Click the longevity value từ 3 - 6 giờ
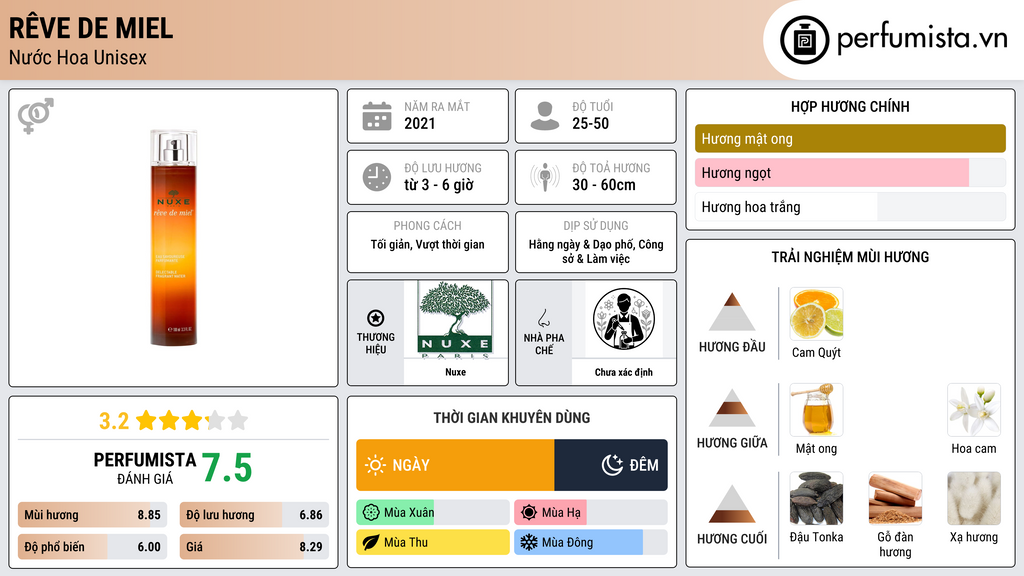This screenshot has height=576, width=1024. click(x=439, y=185)
